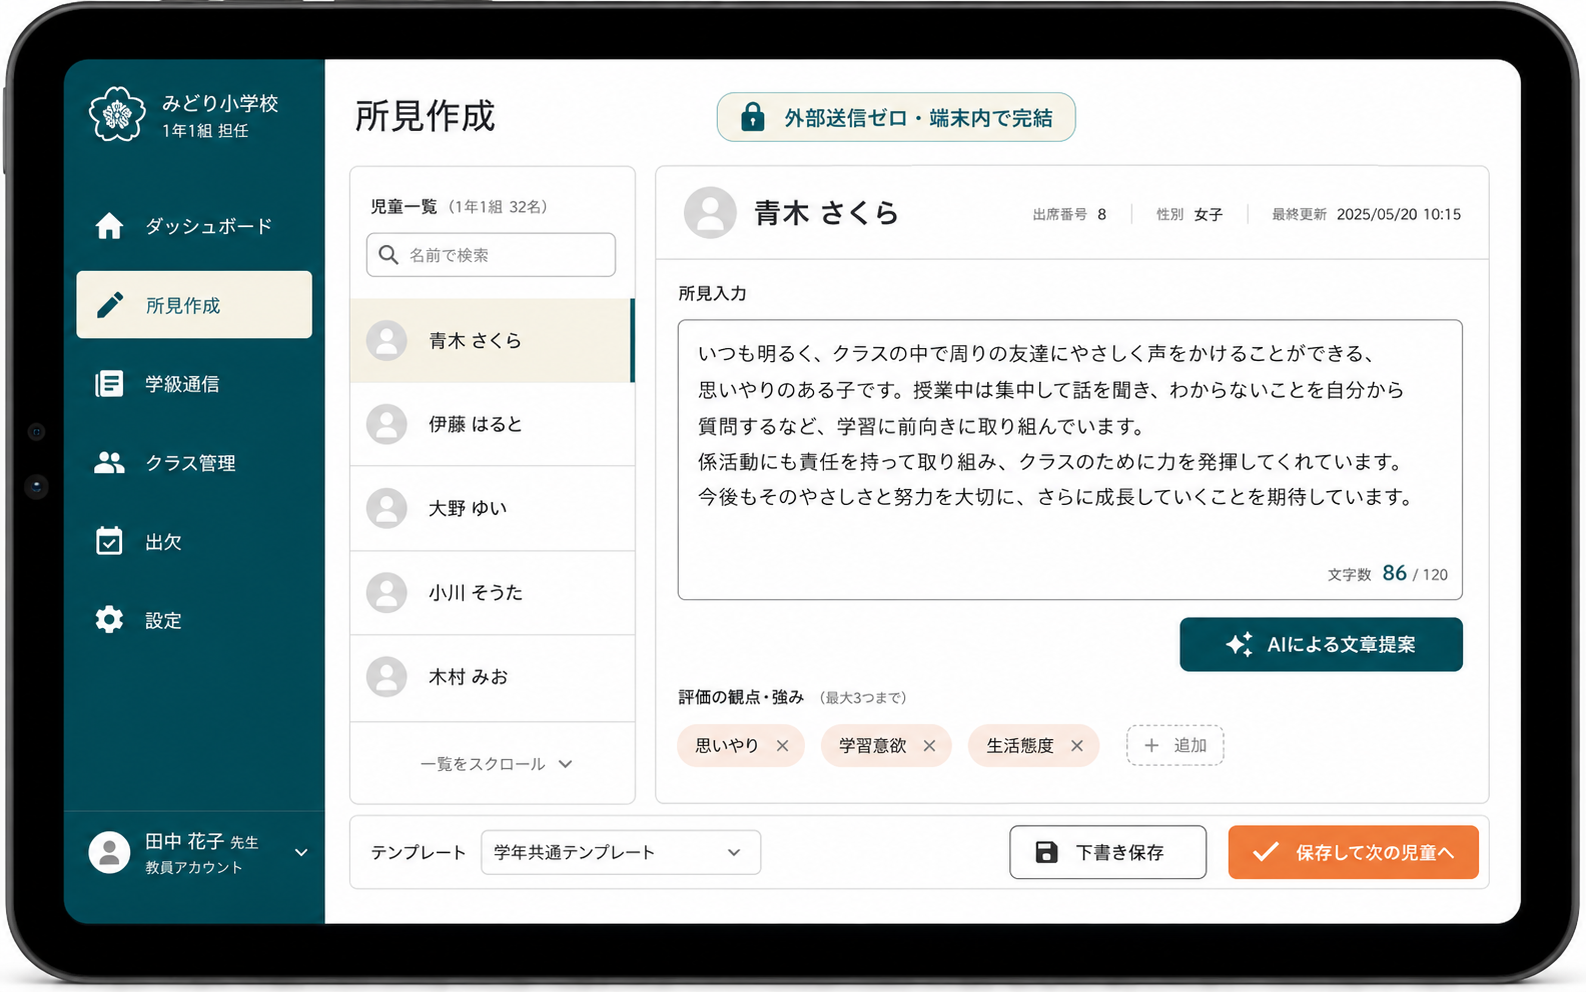Click the sparkle icon on the AI suggestion button
The width and height of the screenshot is (1586, 992).
click(1240, 645)
